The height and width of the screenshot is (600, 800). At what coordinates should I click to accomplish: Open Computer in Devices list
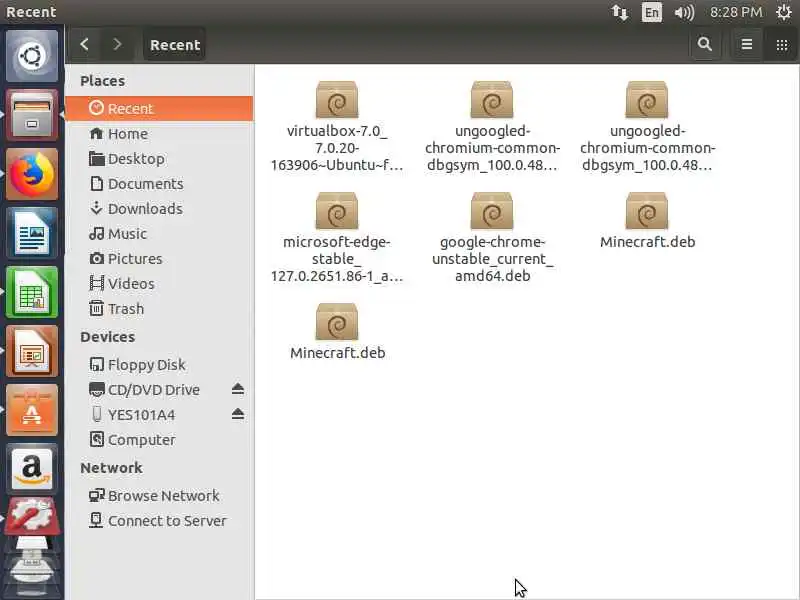(x=159, y=440)
